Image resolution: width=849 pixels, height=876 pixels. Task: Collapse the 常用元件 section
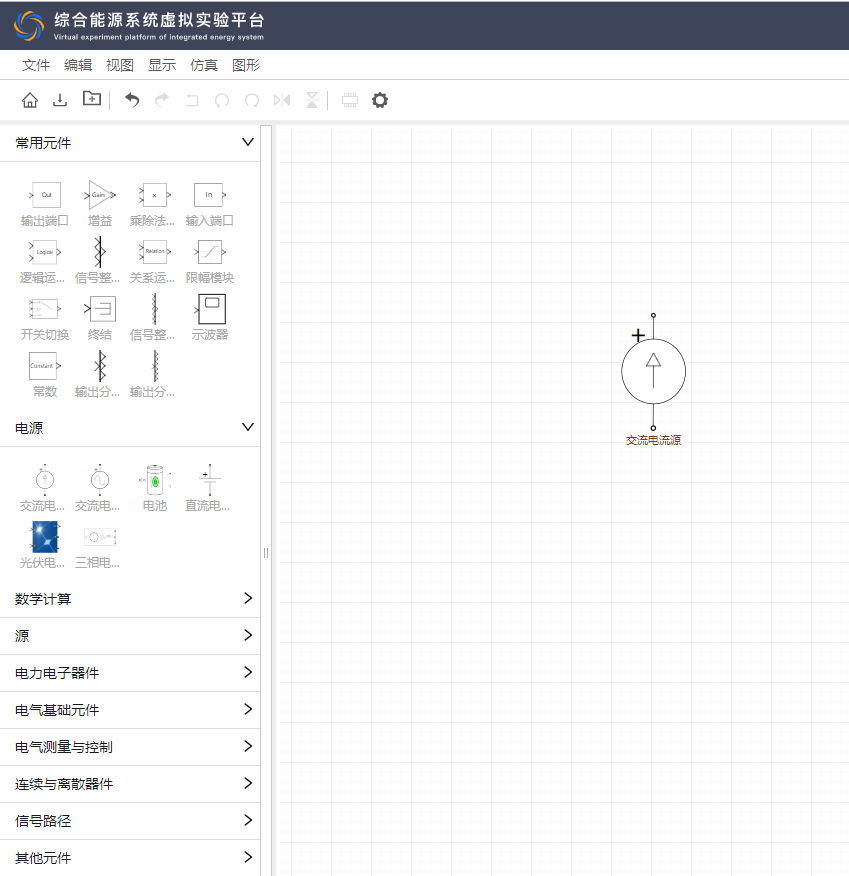click(x=247, y=142)
